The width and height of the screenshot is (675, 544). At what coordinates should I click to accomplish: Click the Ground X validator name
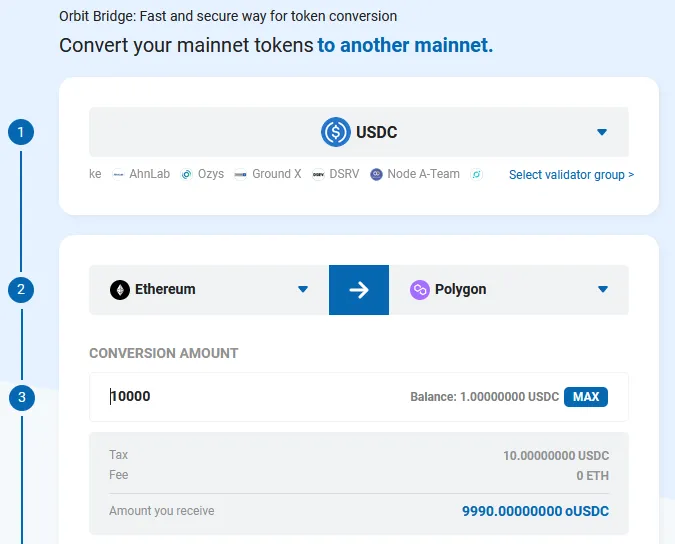(x=277, y=174)
